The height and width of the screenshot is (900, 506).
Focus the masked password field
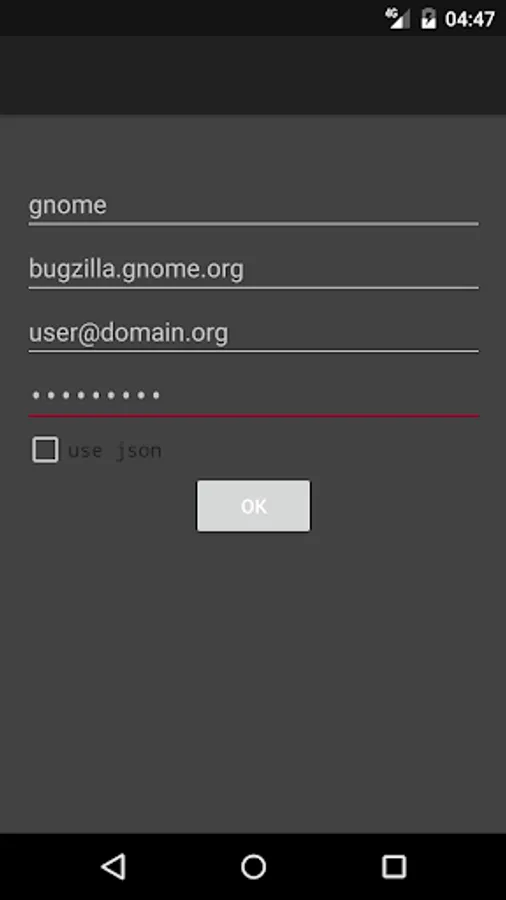pyautogui.click(x=253, y=396)
